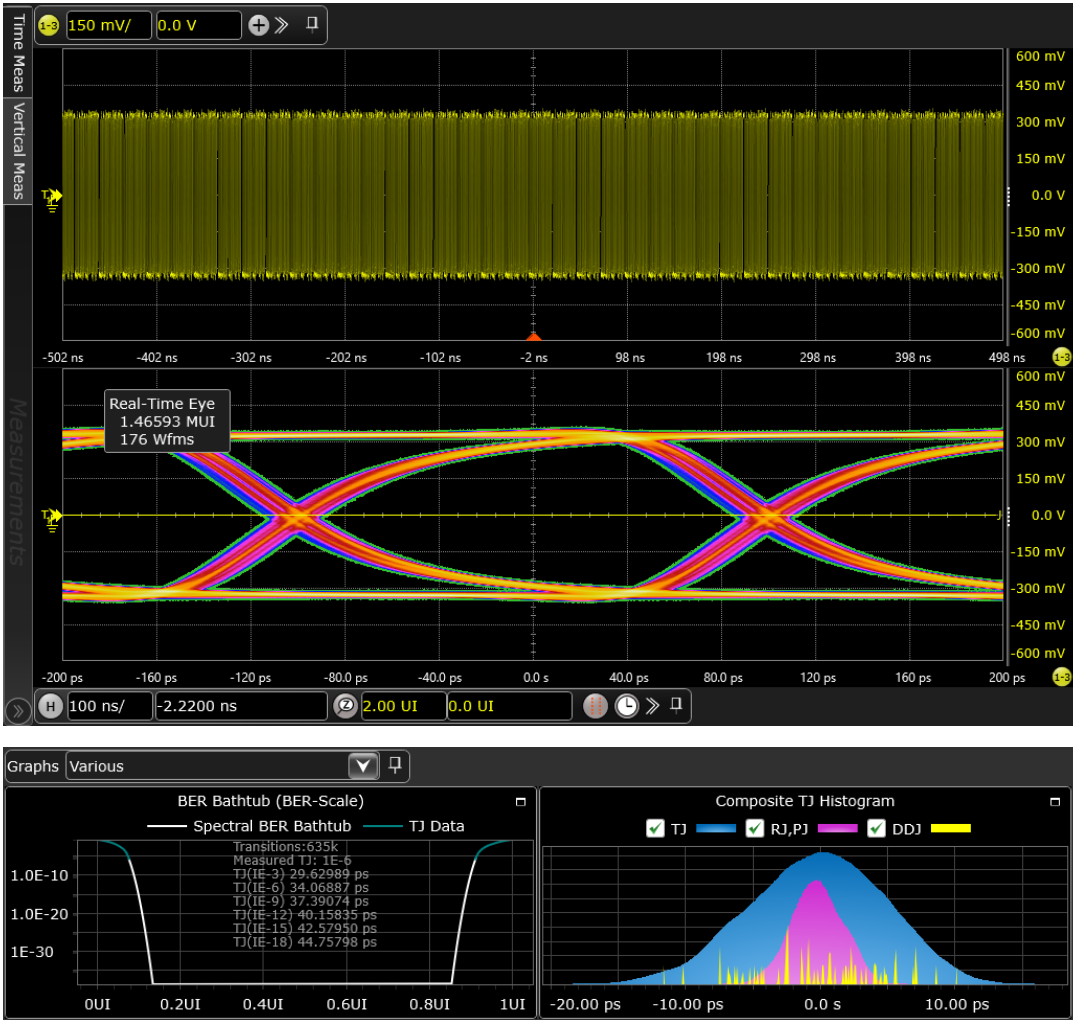This screenshot has height=1023, width=1076.
Task: Open the Graphs Various dropdown
Action: [362, 766]
